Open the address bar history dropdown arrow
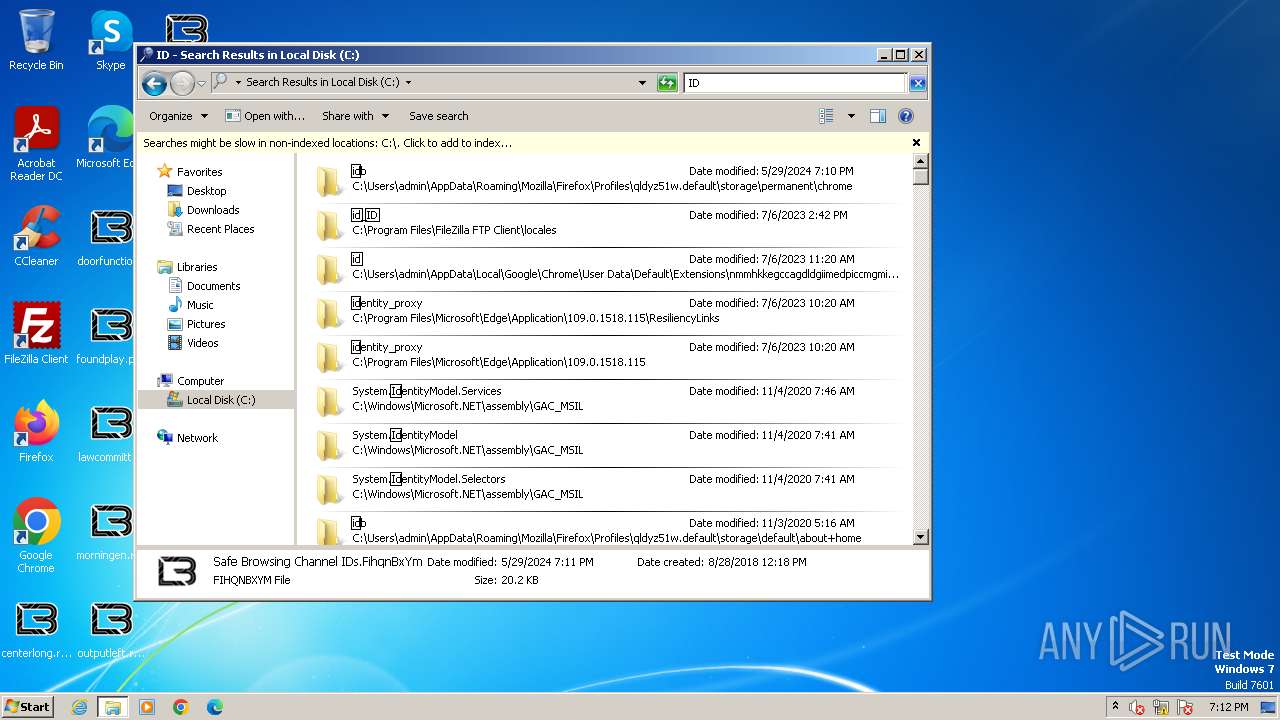1280x720 pixels. tap(642, 83)
